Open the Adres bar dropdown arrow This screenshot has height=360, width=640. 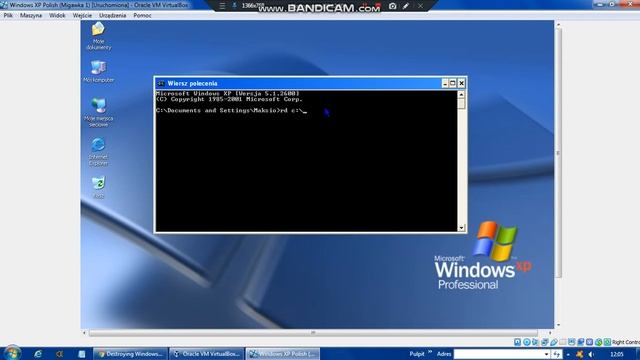point(547,354)
